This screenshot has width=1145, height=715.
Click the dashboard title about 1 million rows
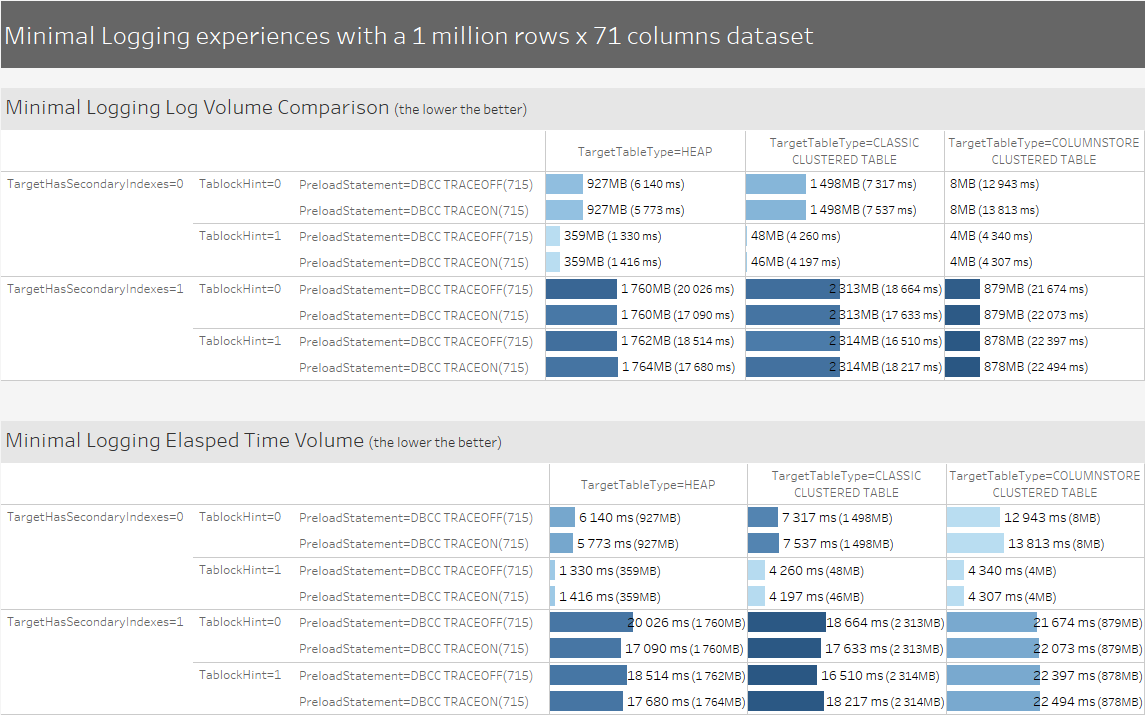click(409, 36)
